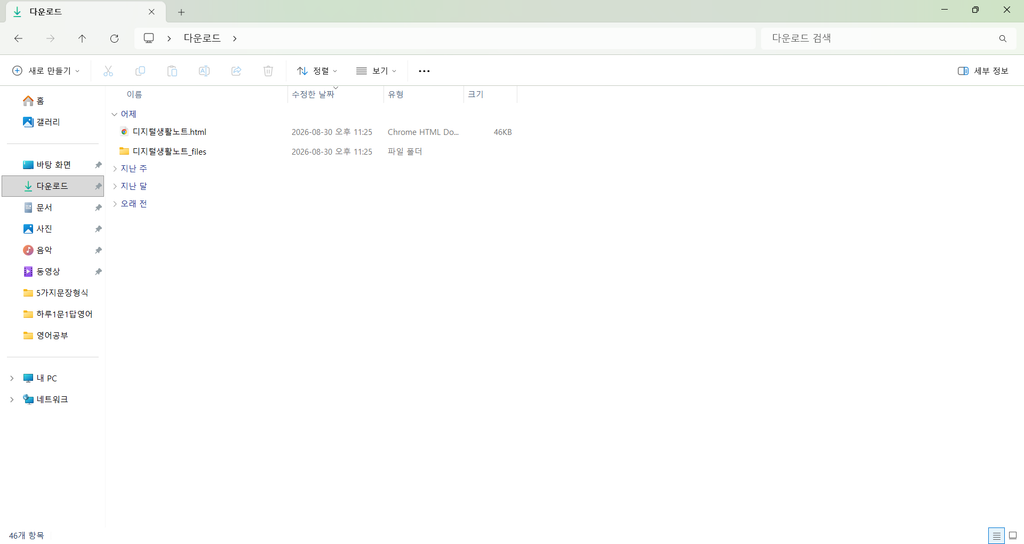Click chevron after 다운로드 in address bar

234,39
